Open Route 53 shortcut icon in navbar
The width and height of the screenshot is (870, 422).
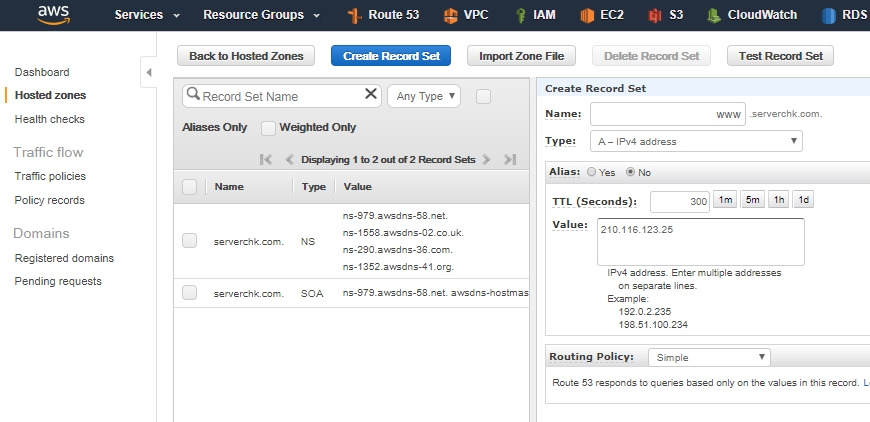pyautogui.click(x=355, y=16)
